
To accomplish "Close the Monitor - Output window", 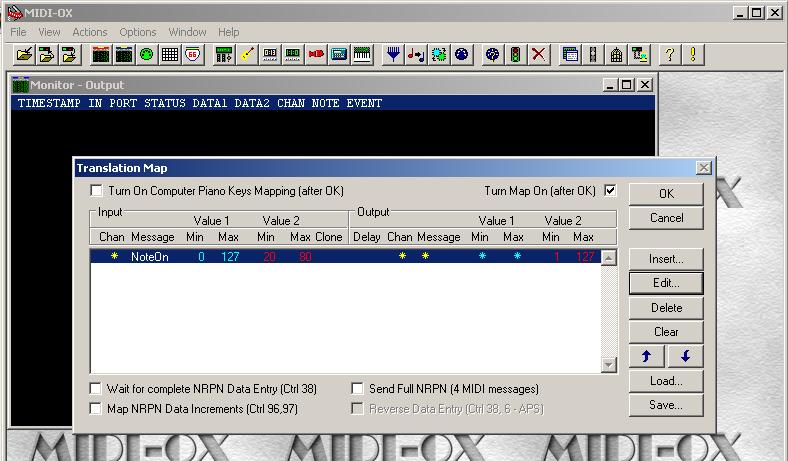I will click(x=645, y=85).
